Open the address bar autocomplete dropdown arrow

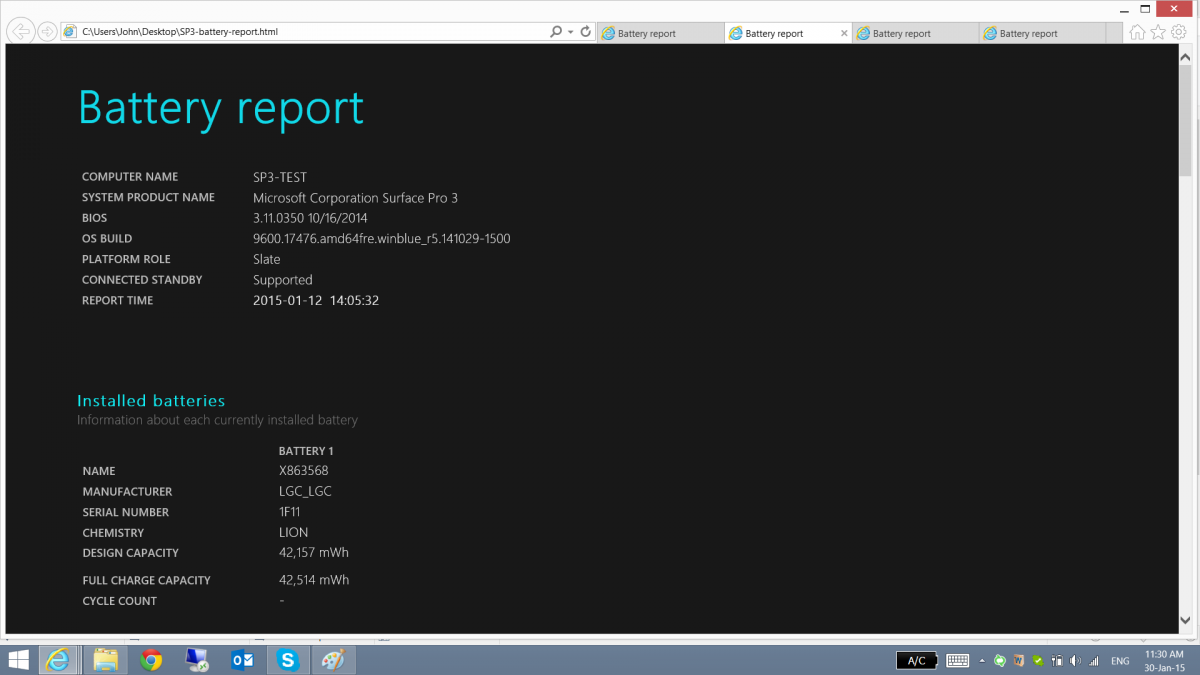tap(570, 32)
